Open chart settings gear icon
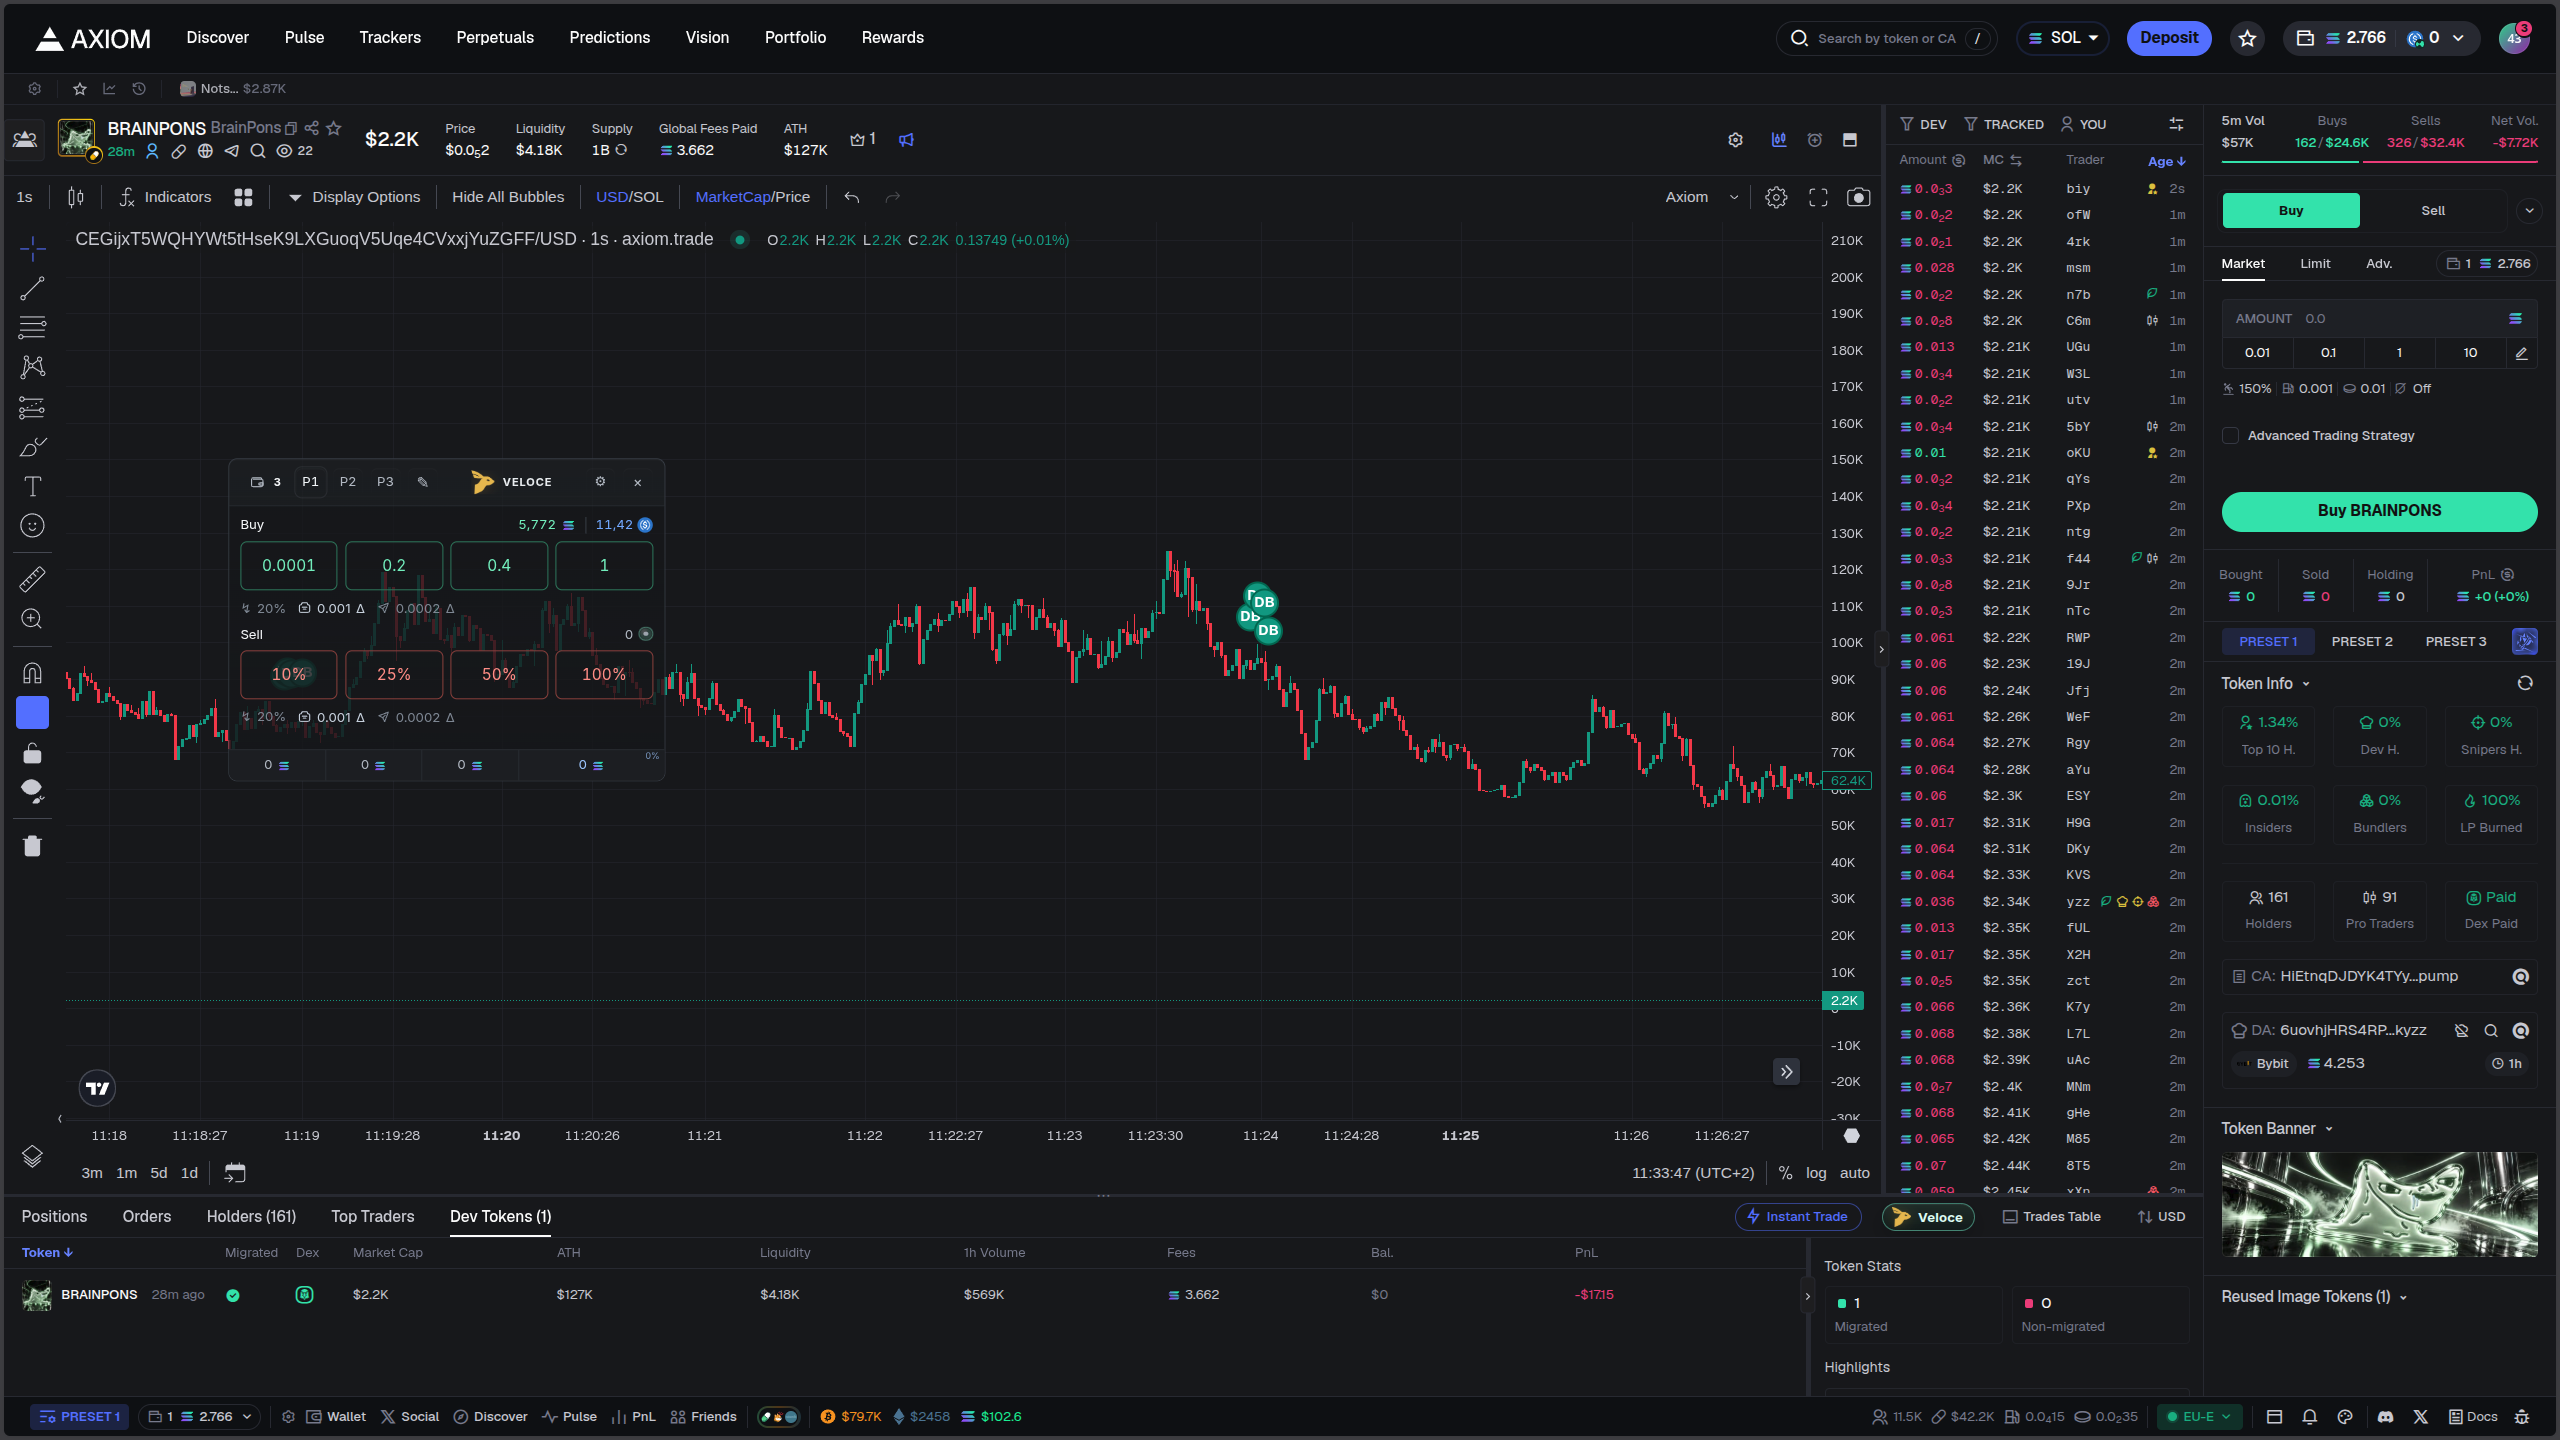This screenshot has width=2560, height=1440. tap(1776, 197)
